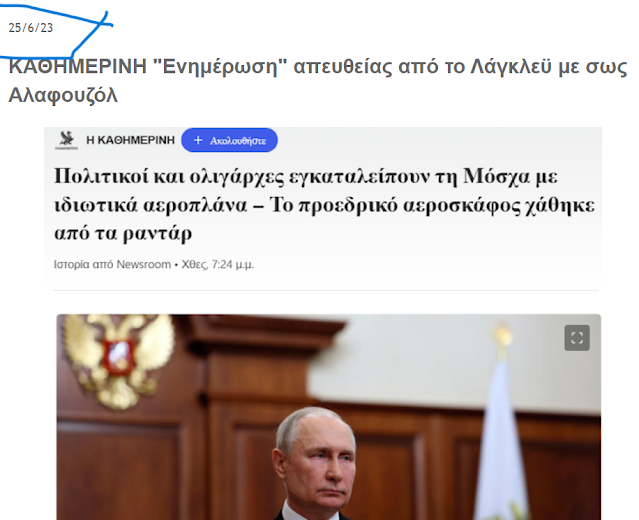Click the plus icon in Ακολουθήστε button
Viewport: 639px width, 520px height.
(x=198, y=140)
